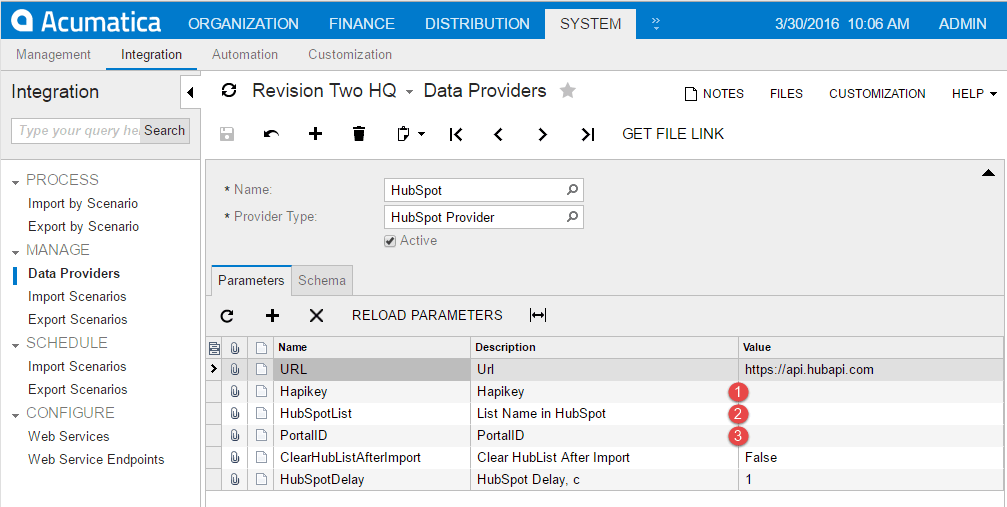
Task: Delete the current data provider
Action: [x=359, y=134]
